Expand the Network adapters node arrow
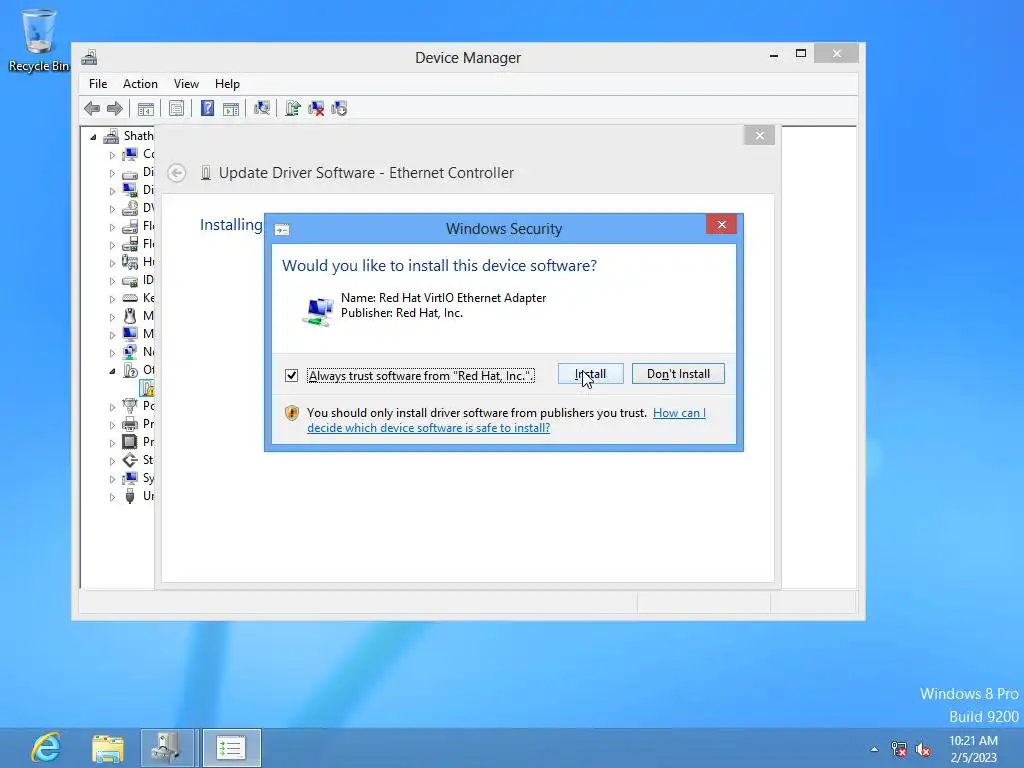The width and height of the screenshot is (1024, 768). 112,353
